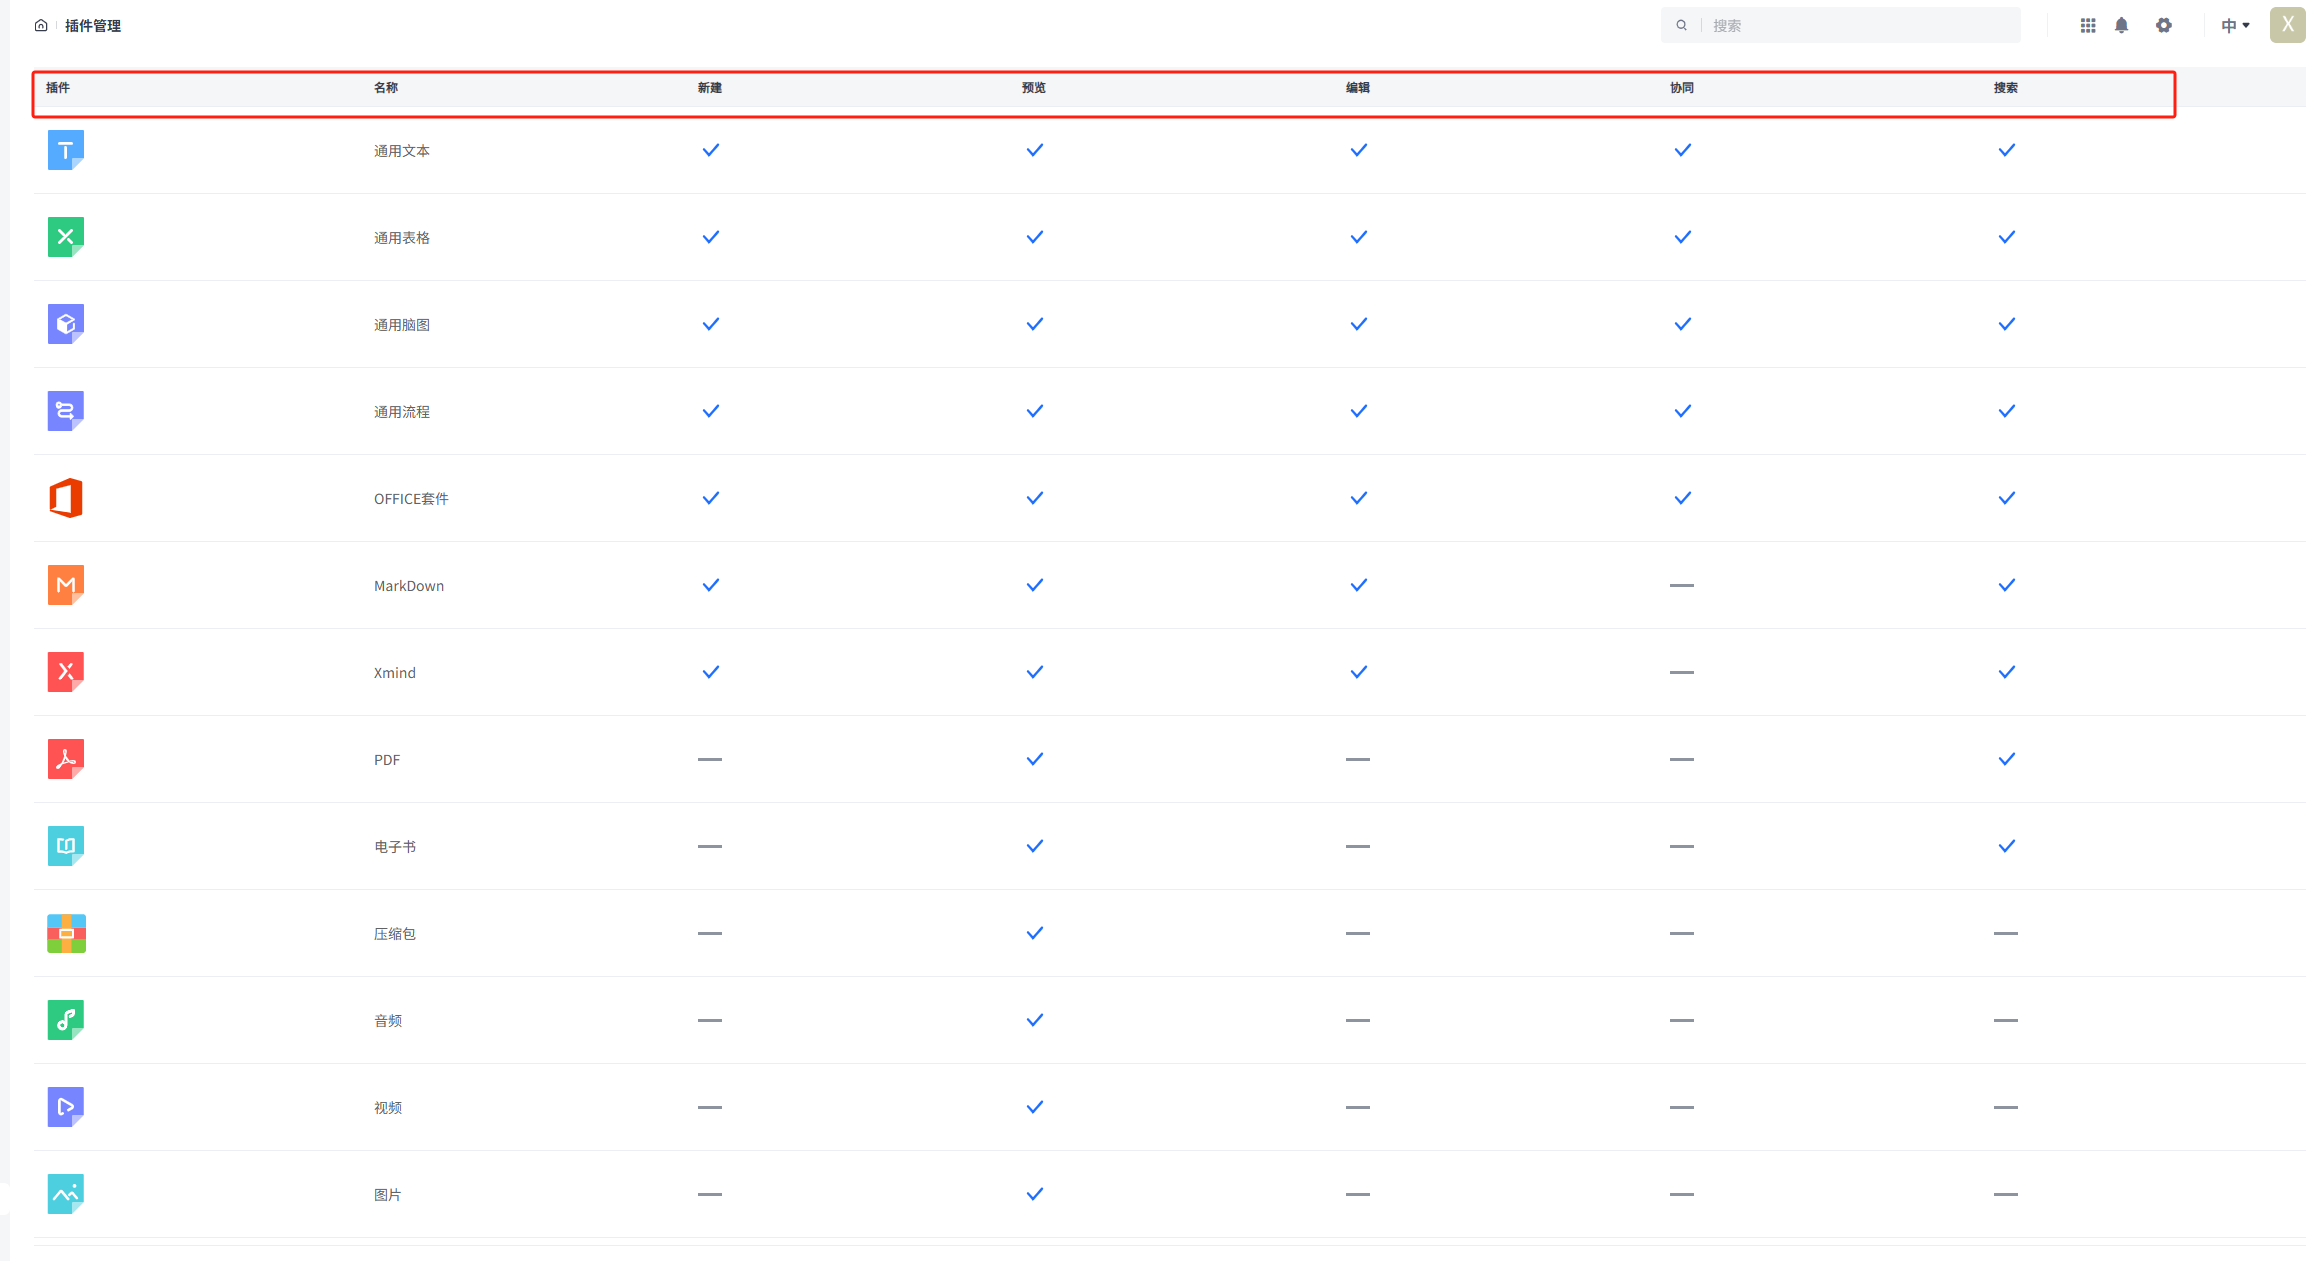Open the 中 language dropdown
Image resolution: width=2323 pixels, height=1261 pixels.
pyautogui.click(x=2235, y=26)
